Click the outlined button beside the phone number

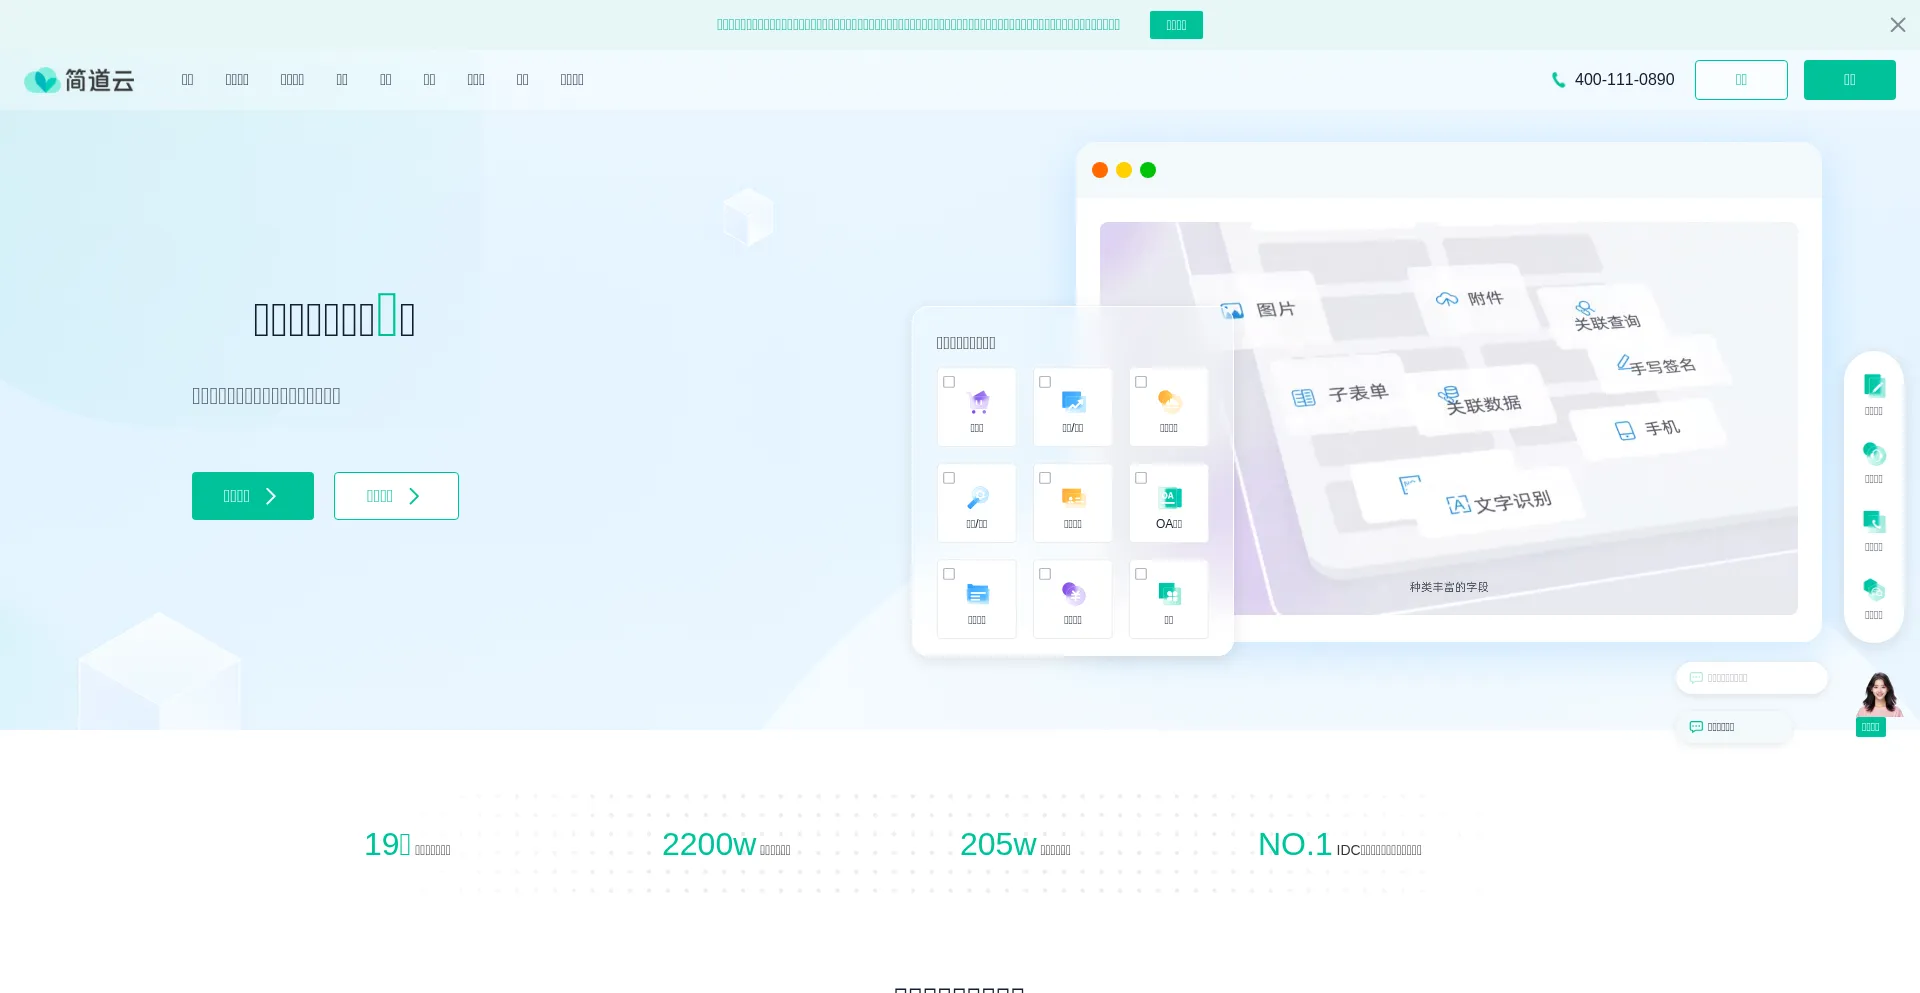pyautogui.click(x=1740, y=80)
